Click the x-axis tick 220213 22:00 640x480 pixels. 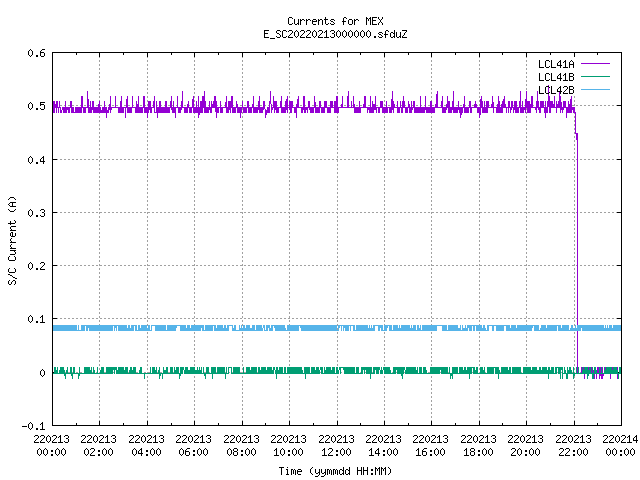click(x=573, y=446)
